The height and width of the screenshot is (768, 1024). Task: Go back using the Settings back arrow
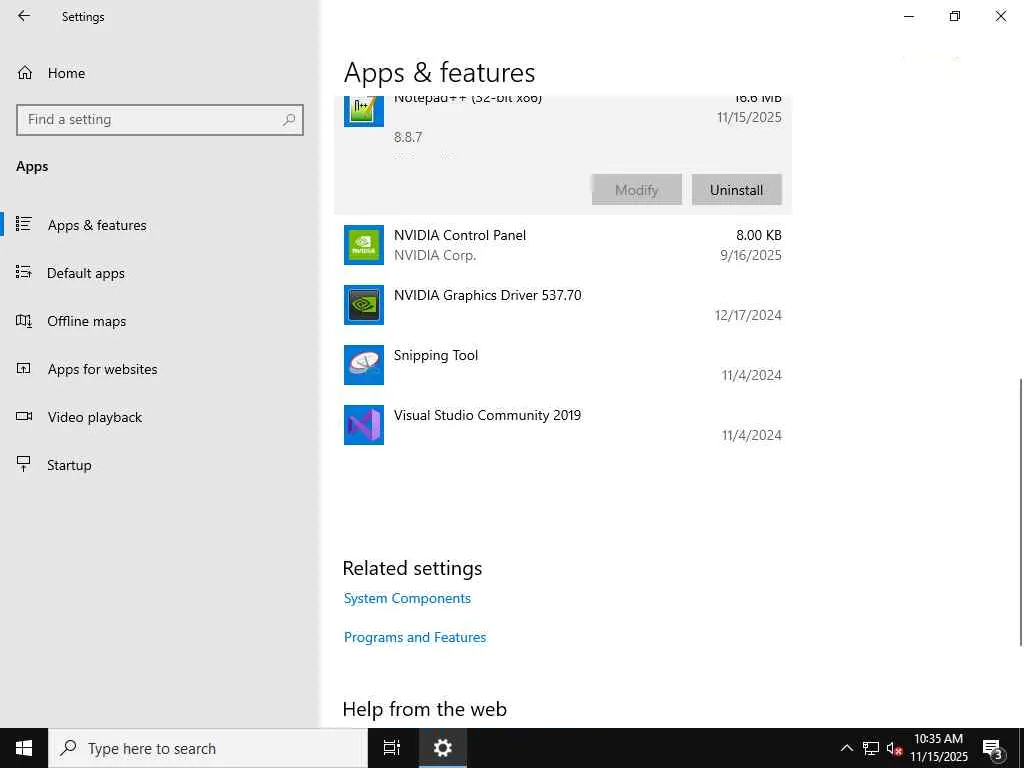[24, 16]
